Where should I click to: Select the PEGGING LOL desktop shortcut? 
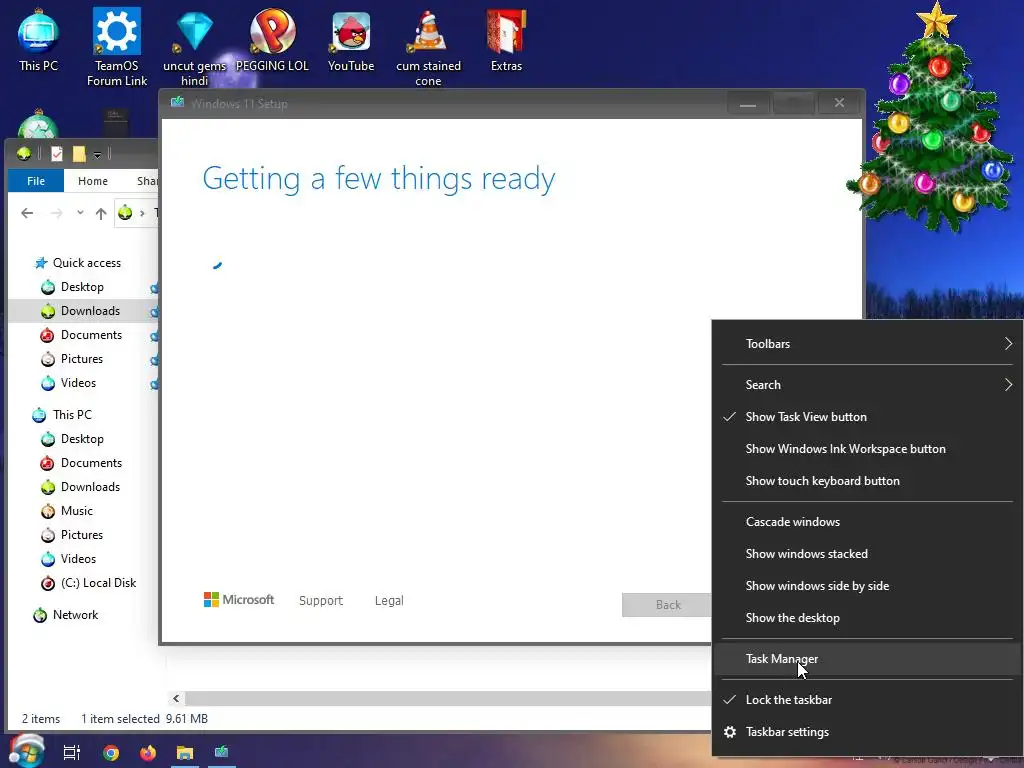pyautogui.click(x=272, y=39)
